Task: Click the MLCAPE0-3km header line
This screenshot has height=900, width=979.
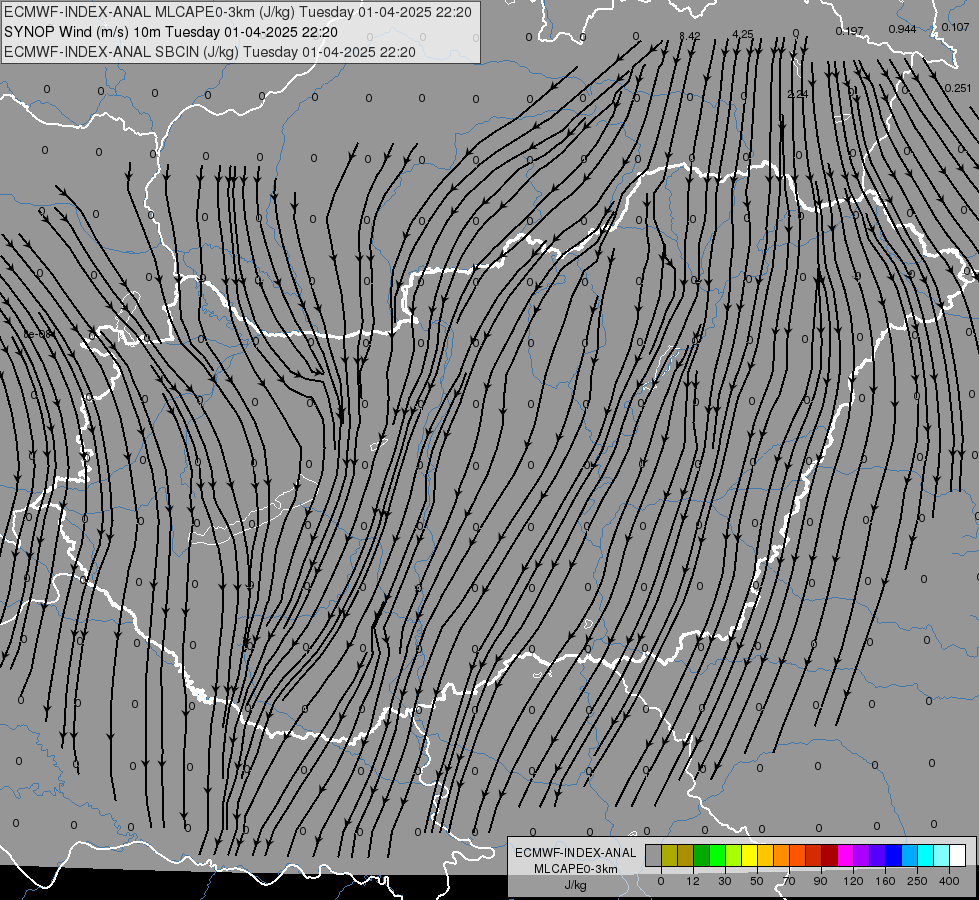Action: [x=238, y=12]
